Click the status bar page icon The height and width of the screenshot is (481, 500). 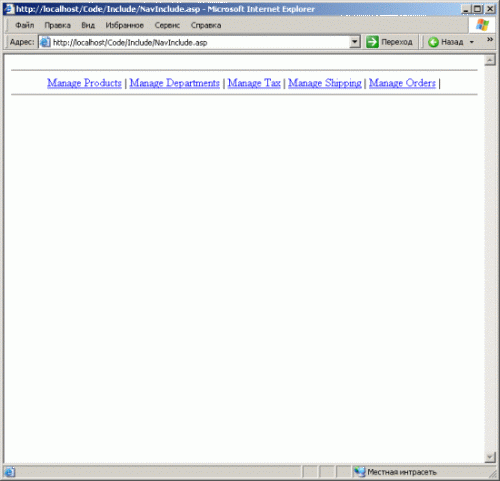10,472
